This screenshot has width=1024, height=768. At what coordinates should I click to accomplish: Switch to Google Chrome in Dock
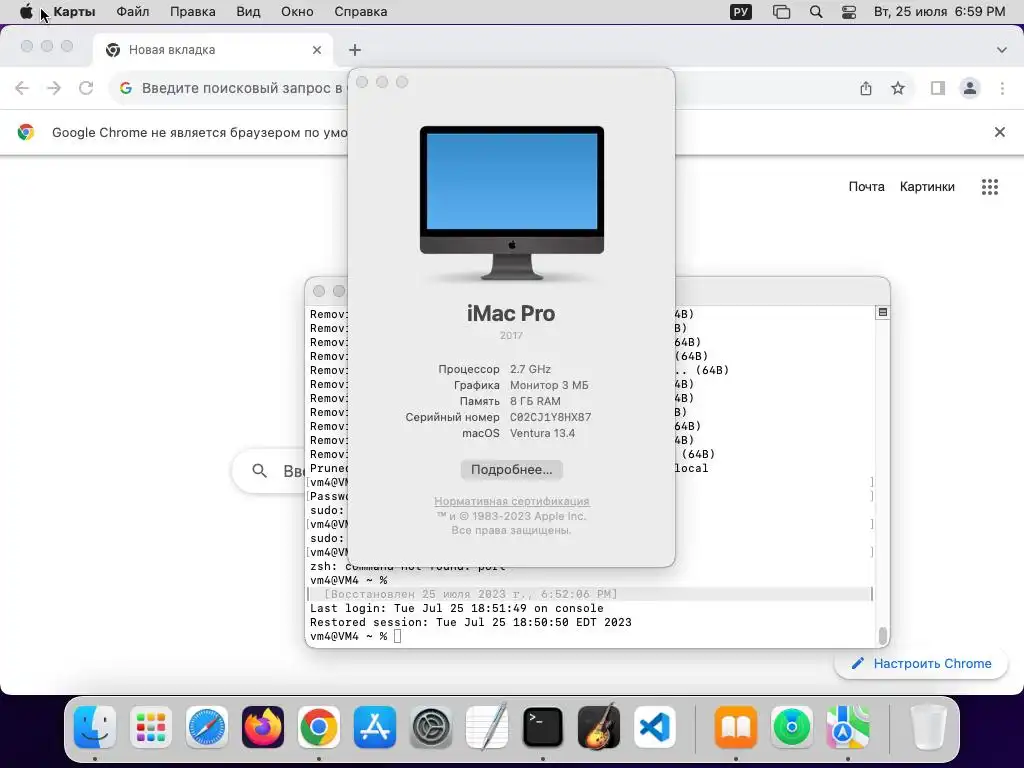point(319,727)
